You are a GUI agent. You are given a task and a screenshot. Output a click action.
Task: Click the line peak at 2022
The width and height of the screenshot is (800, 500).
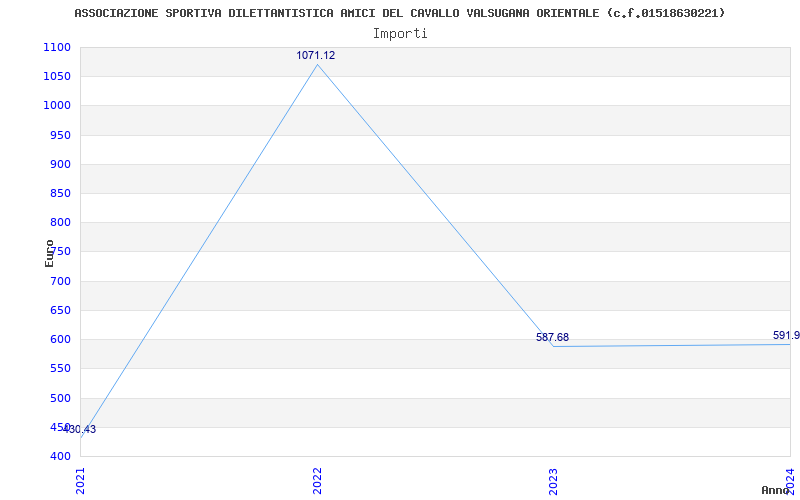317,64
